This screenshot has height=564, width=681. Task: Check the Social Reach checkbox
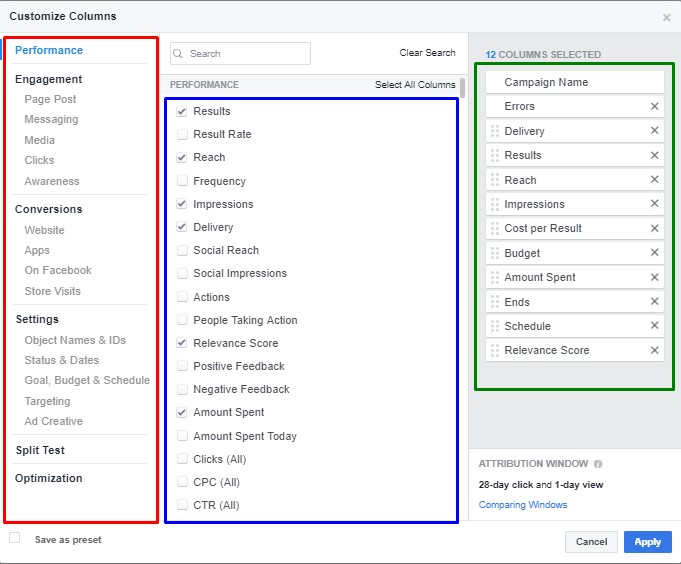pos(182,250)
